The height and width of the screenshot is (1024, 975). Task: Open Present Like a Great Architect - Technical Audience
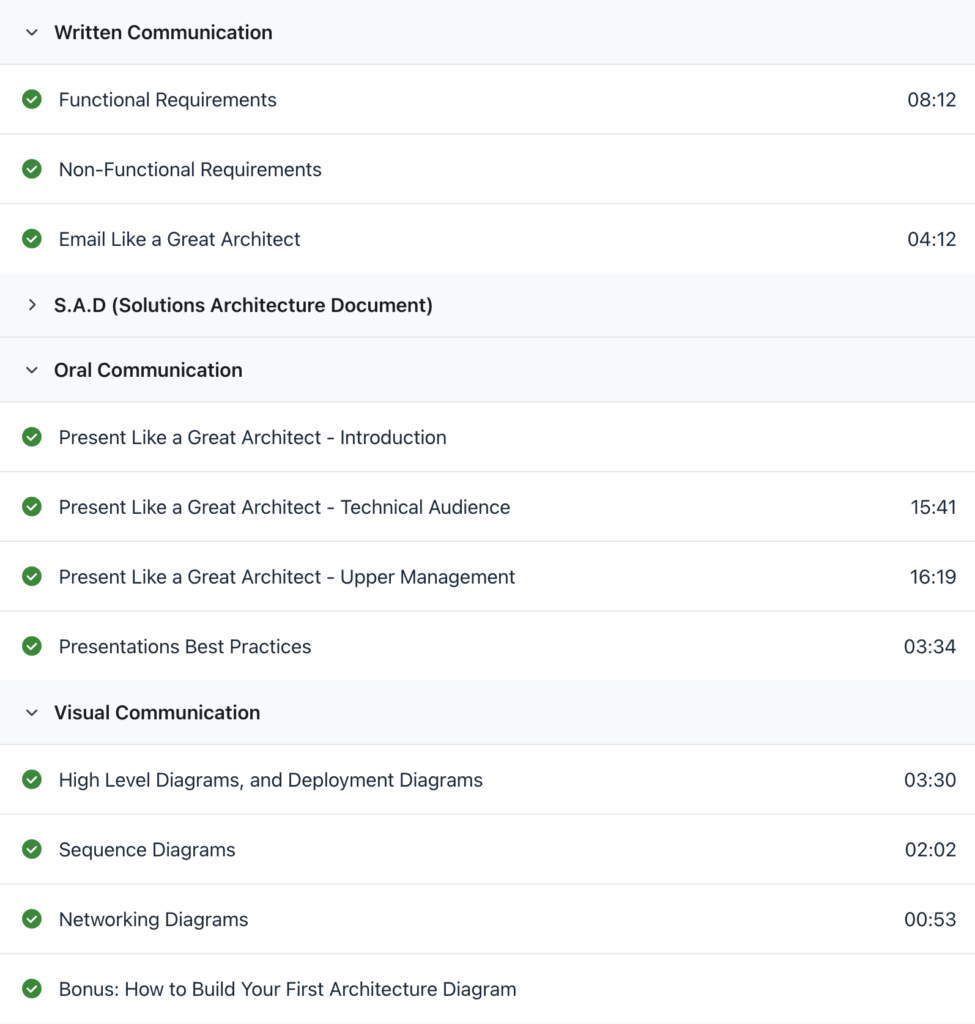(x=285, y=507)
